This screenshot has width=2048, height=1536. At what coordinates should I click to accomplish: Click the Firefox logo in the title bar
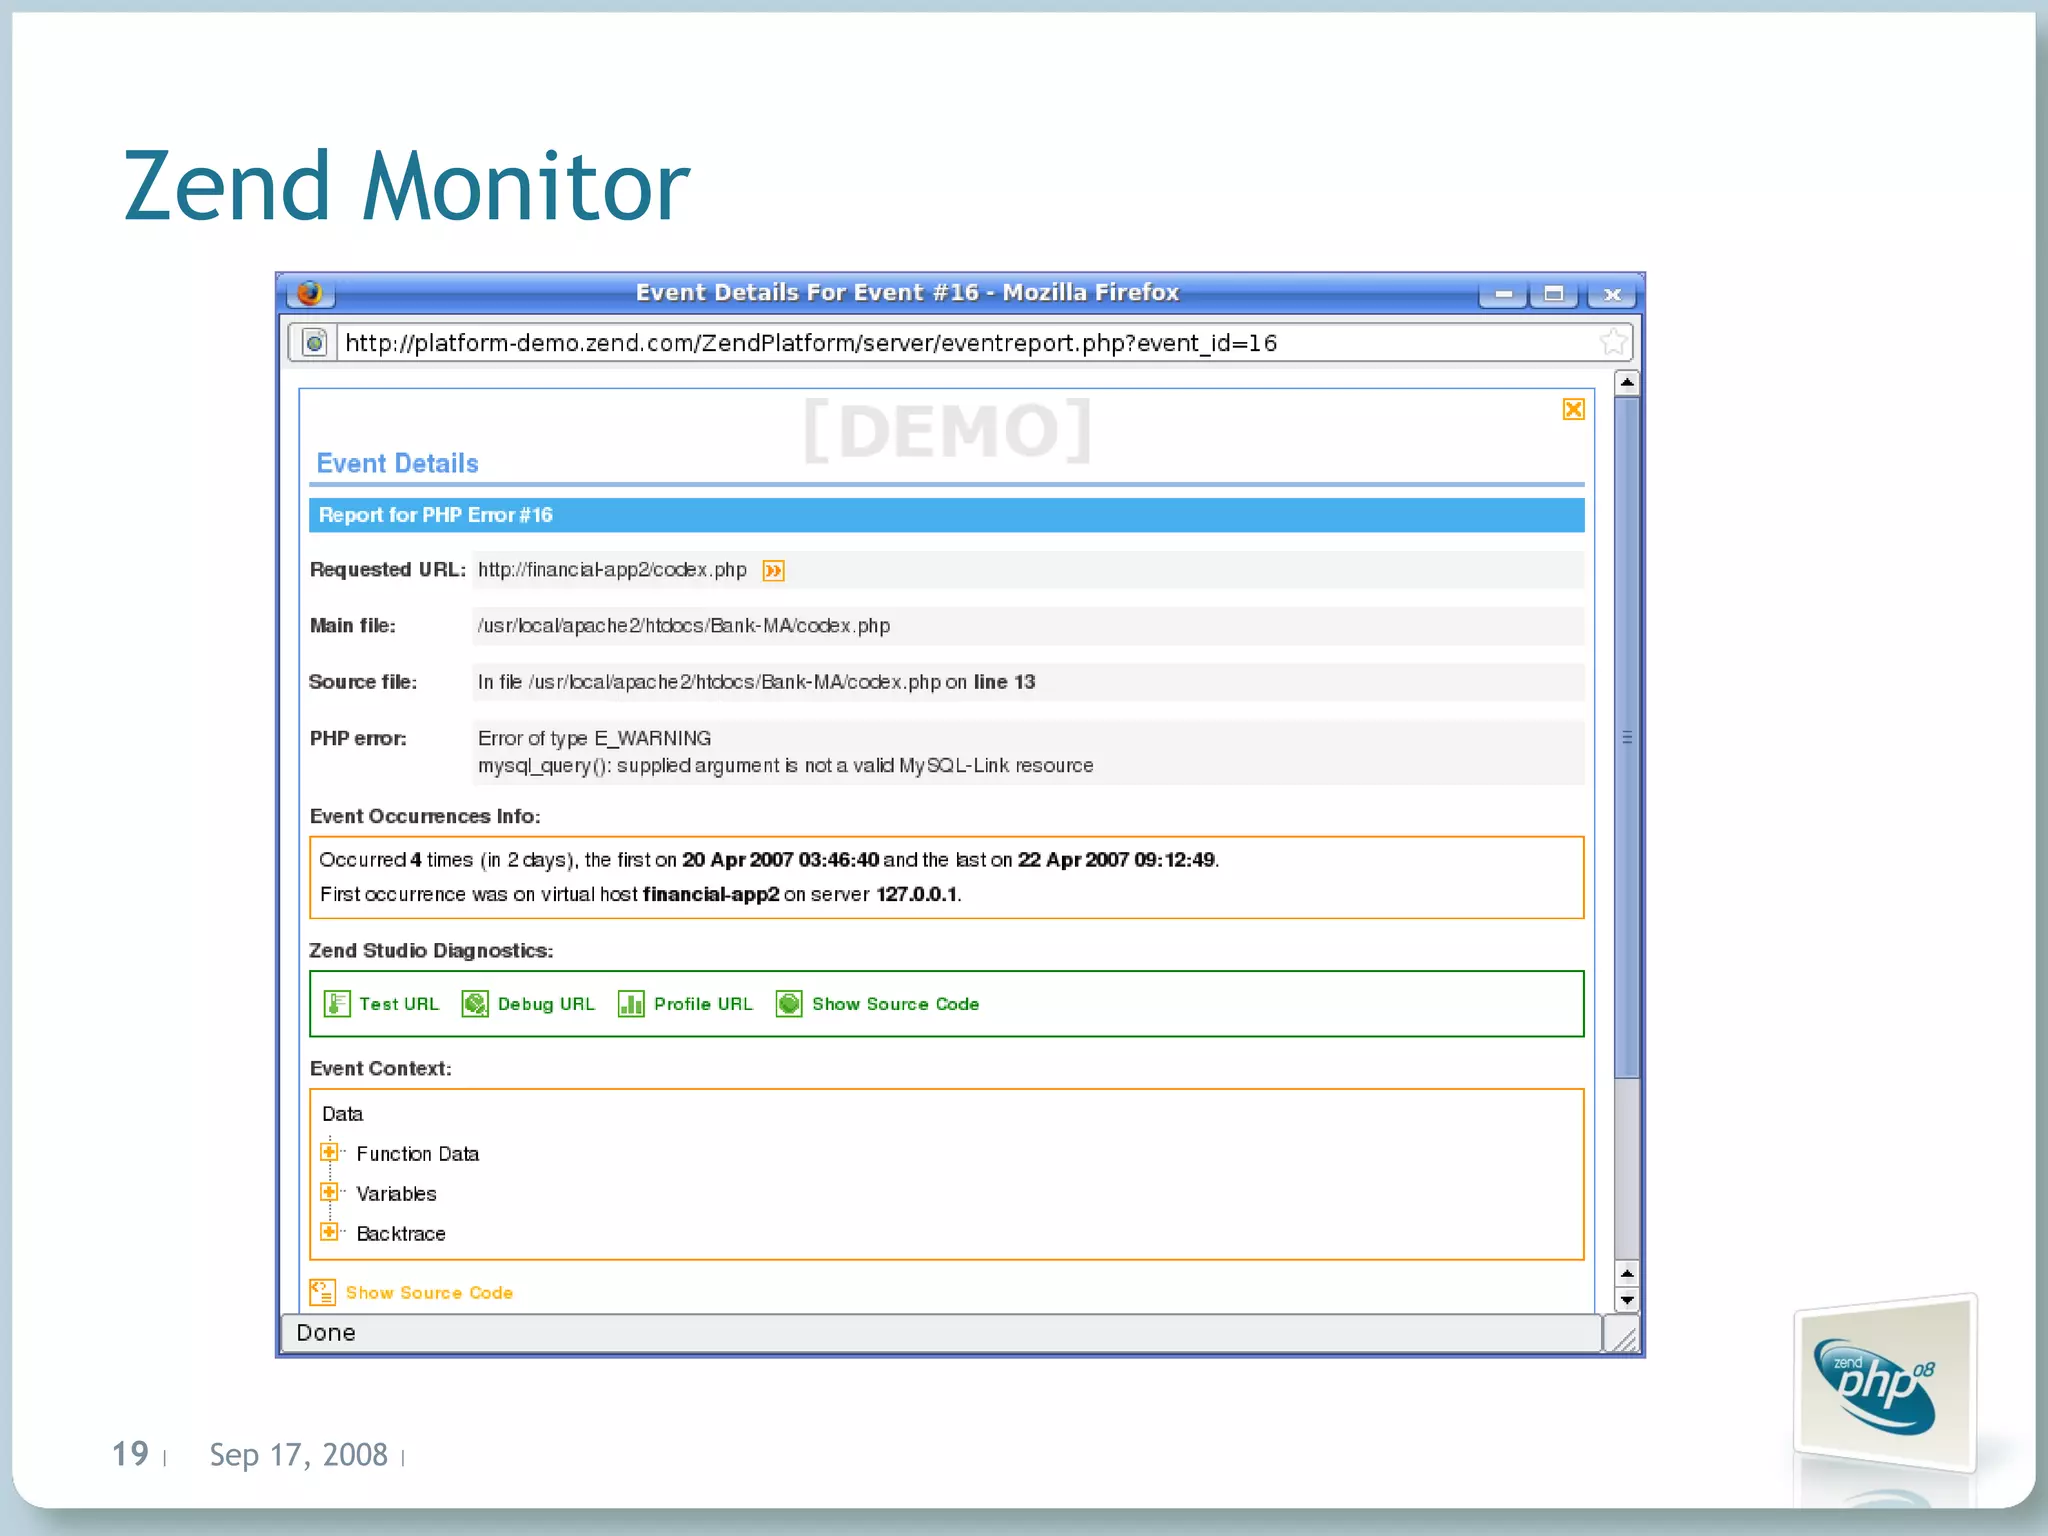point(310,292)
